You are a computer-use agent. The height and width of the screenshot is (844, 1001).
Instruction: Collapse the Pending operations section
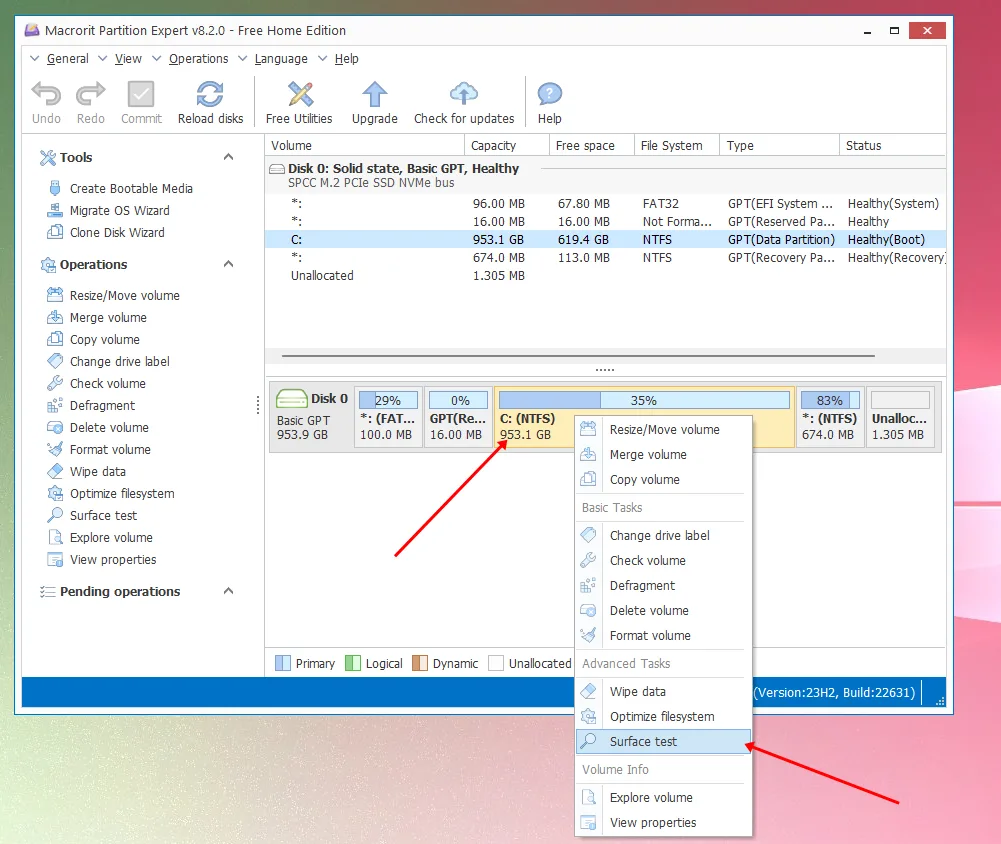(228, 591)
